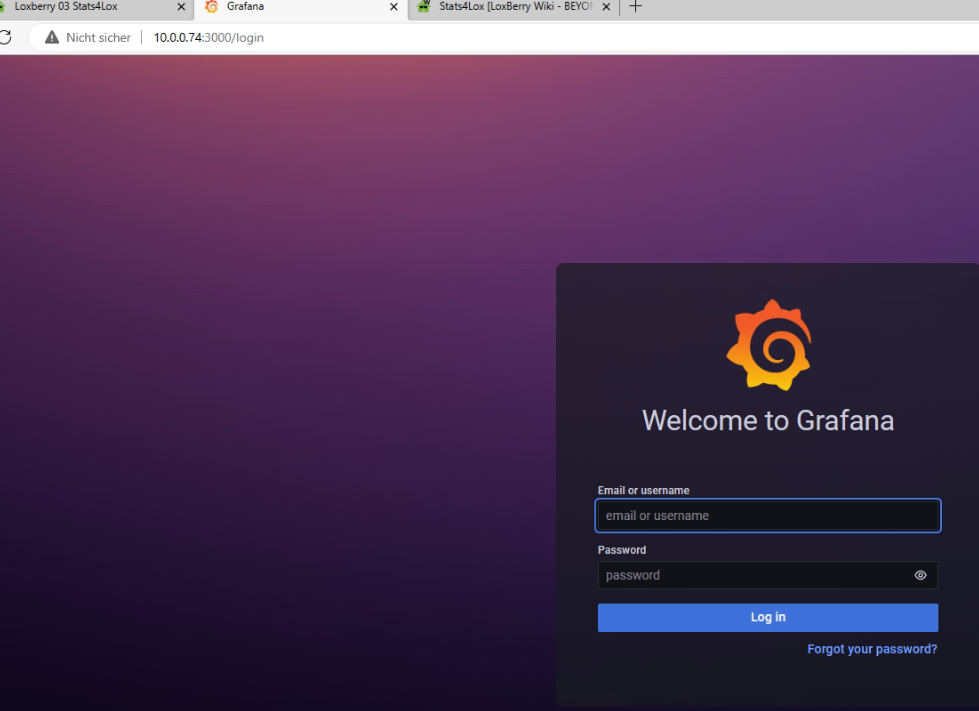Toggle password visibility with eye icon
The image size is (979, 711).
[920, 576]
